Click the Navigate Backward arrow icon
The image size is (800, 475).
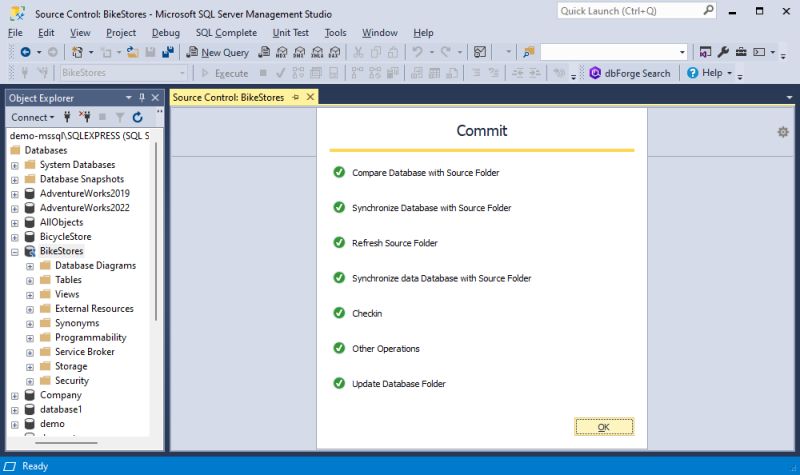[x=25, y=52]
